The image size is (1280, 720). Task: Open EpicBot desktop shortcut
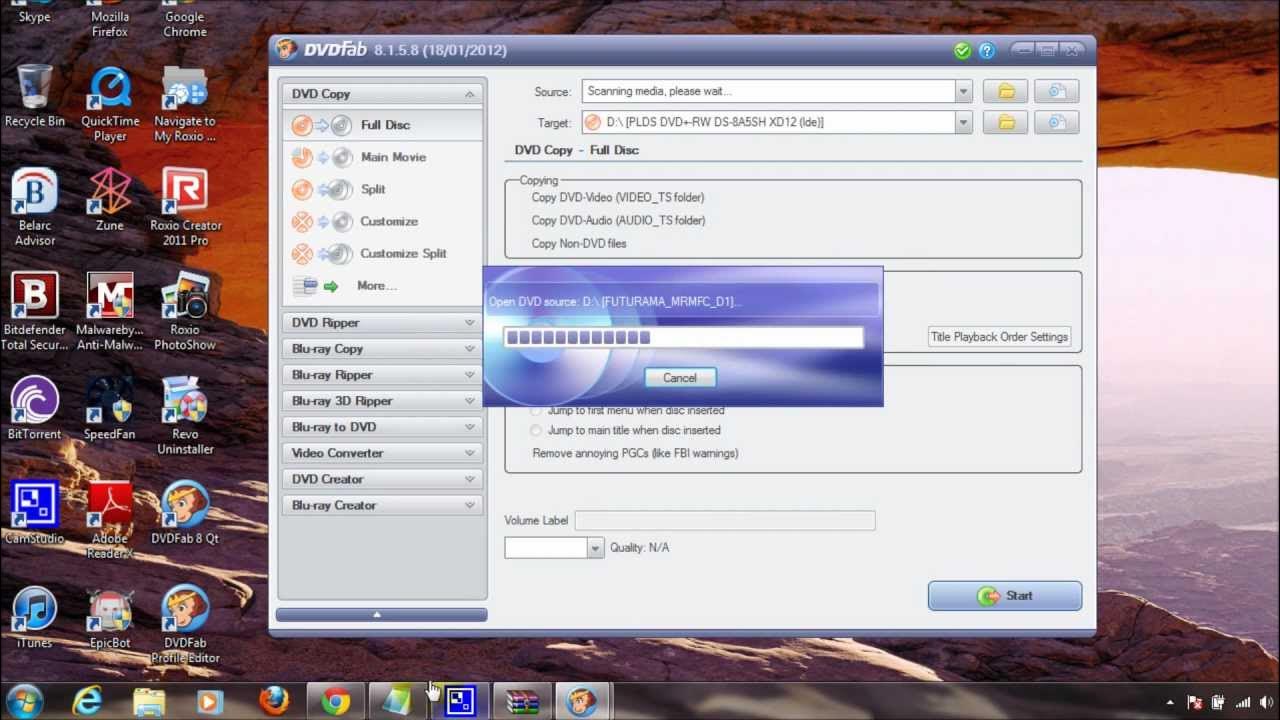point(110,618)
